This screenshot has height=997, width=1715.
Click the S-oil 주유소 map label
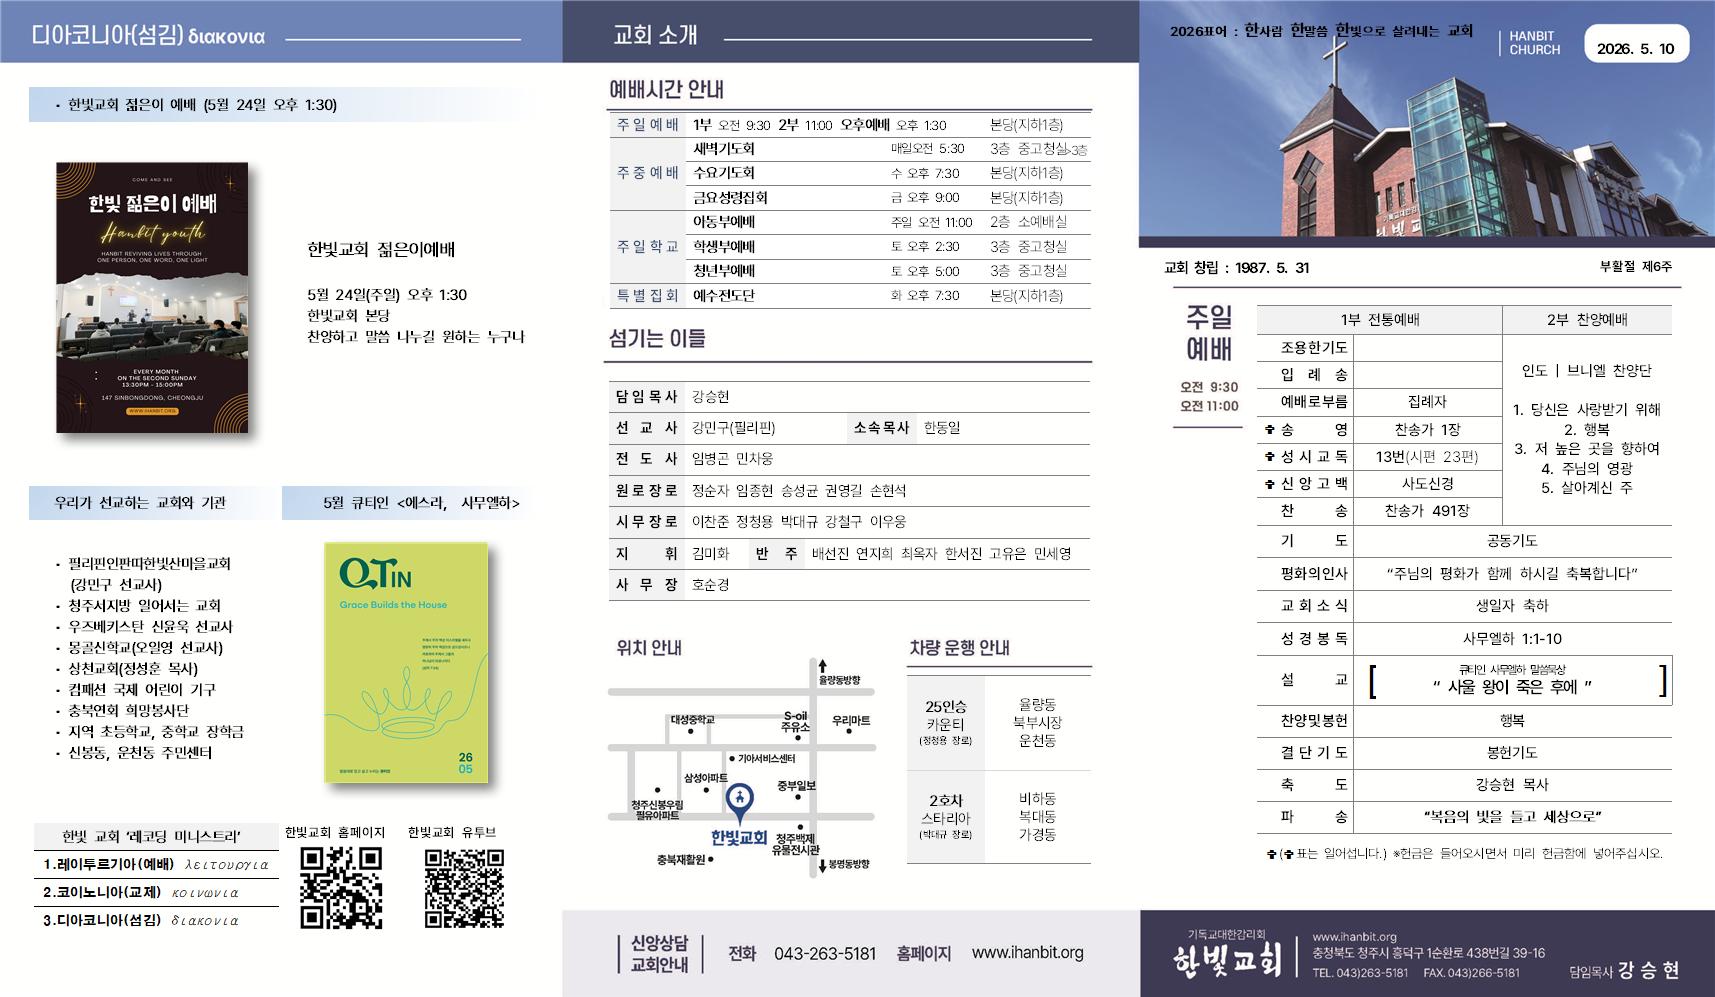click(796, 722)
